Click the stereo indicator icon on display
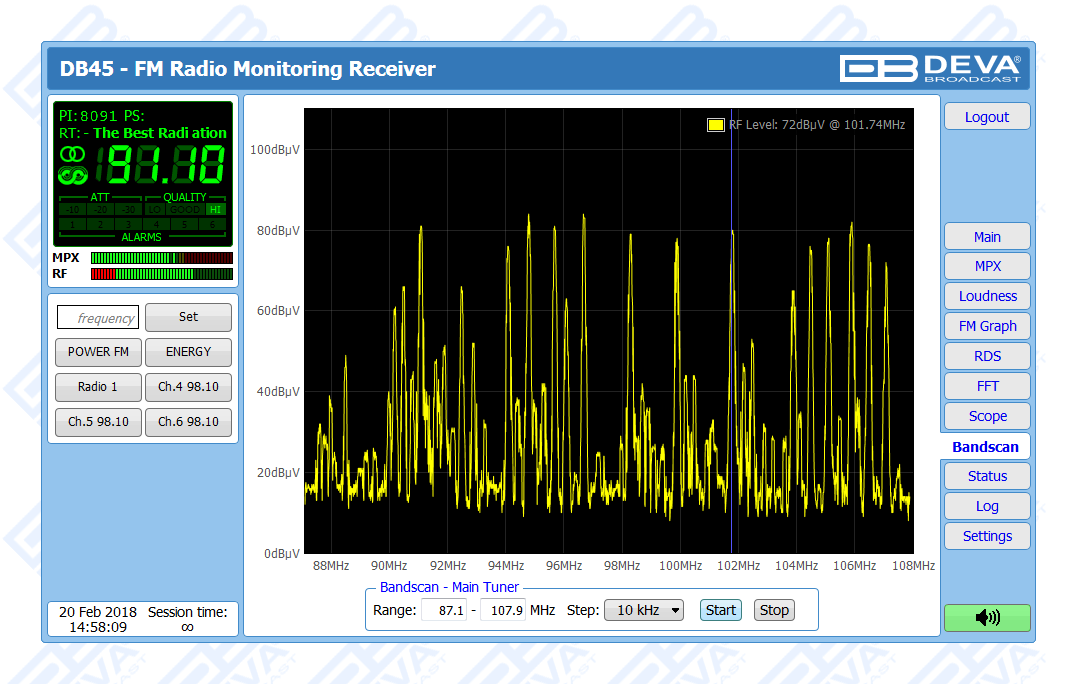This screenshot has height=684, width=1077. (x=72, y=154)
